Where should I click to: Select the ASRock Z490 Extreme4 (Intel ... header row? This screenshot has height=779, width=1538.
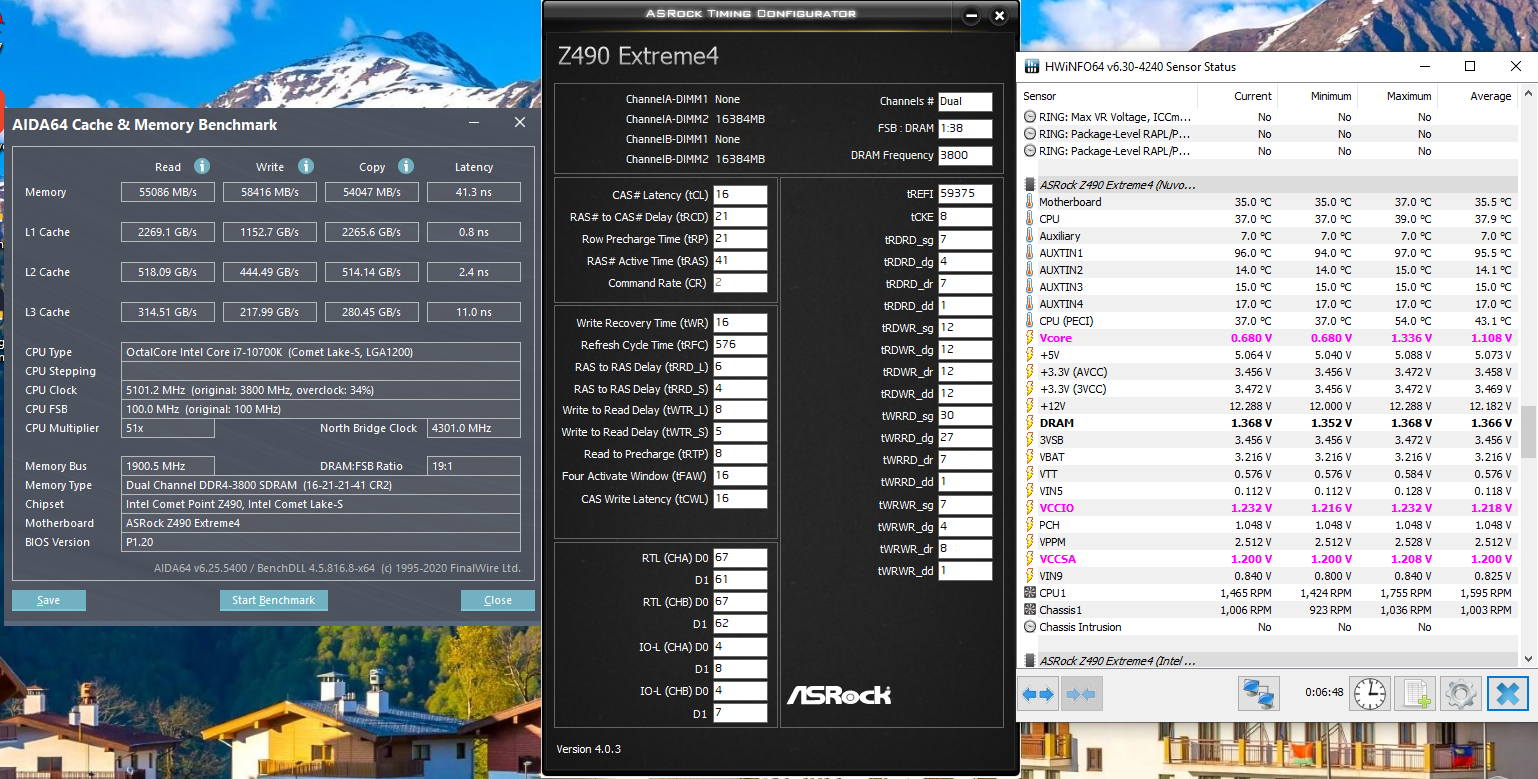1269,661
